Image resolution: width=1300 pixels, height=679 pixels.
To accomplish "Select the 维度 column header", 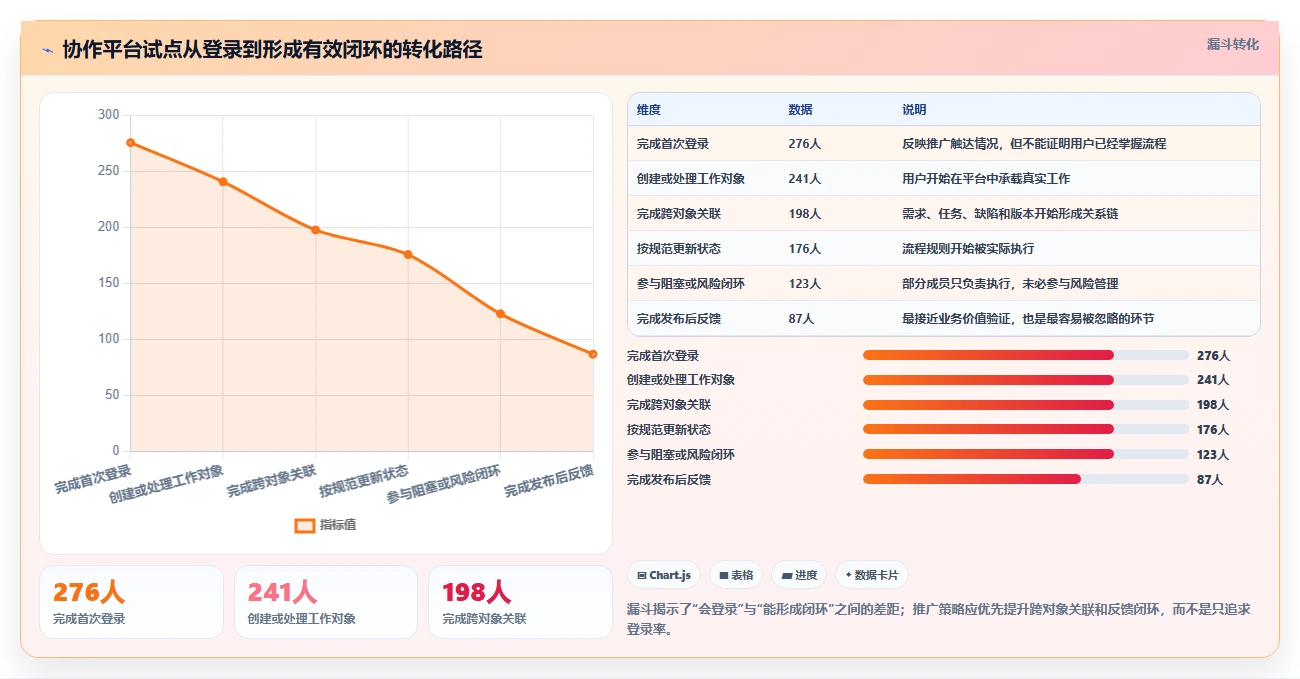I will tap(649, 110).
